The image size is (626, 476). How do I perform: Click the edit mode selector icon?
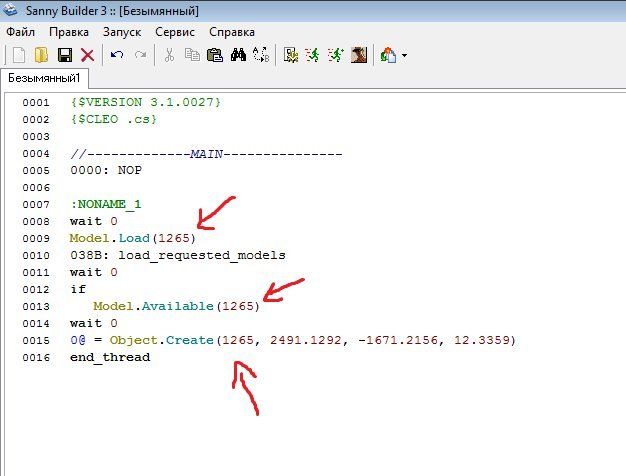click(x=388, y=55)
